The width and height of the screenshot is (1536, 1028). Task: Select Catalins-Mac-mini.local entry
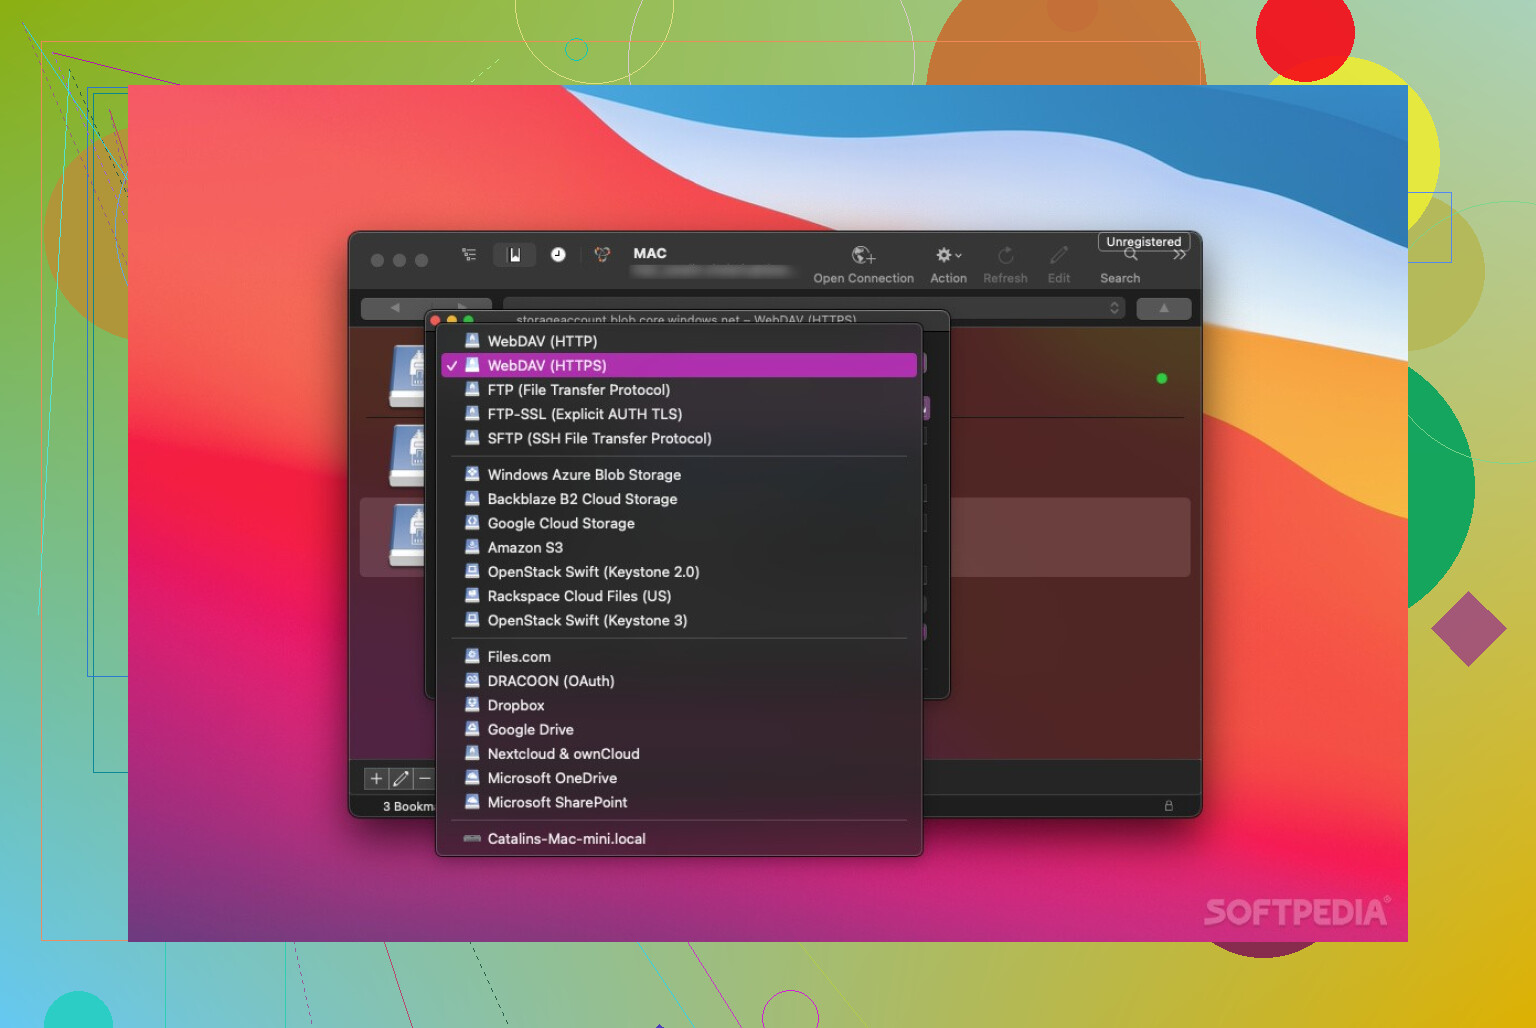click(x=566, y=839)
